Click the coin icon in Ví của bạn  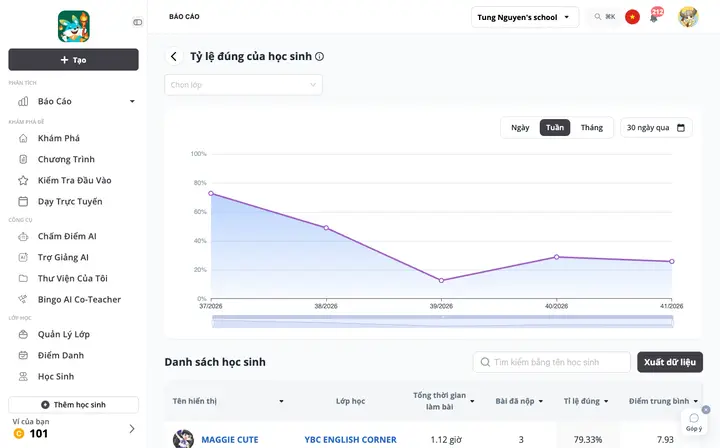pyautogui.click(x=19, y=434)
